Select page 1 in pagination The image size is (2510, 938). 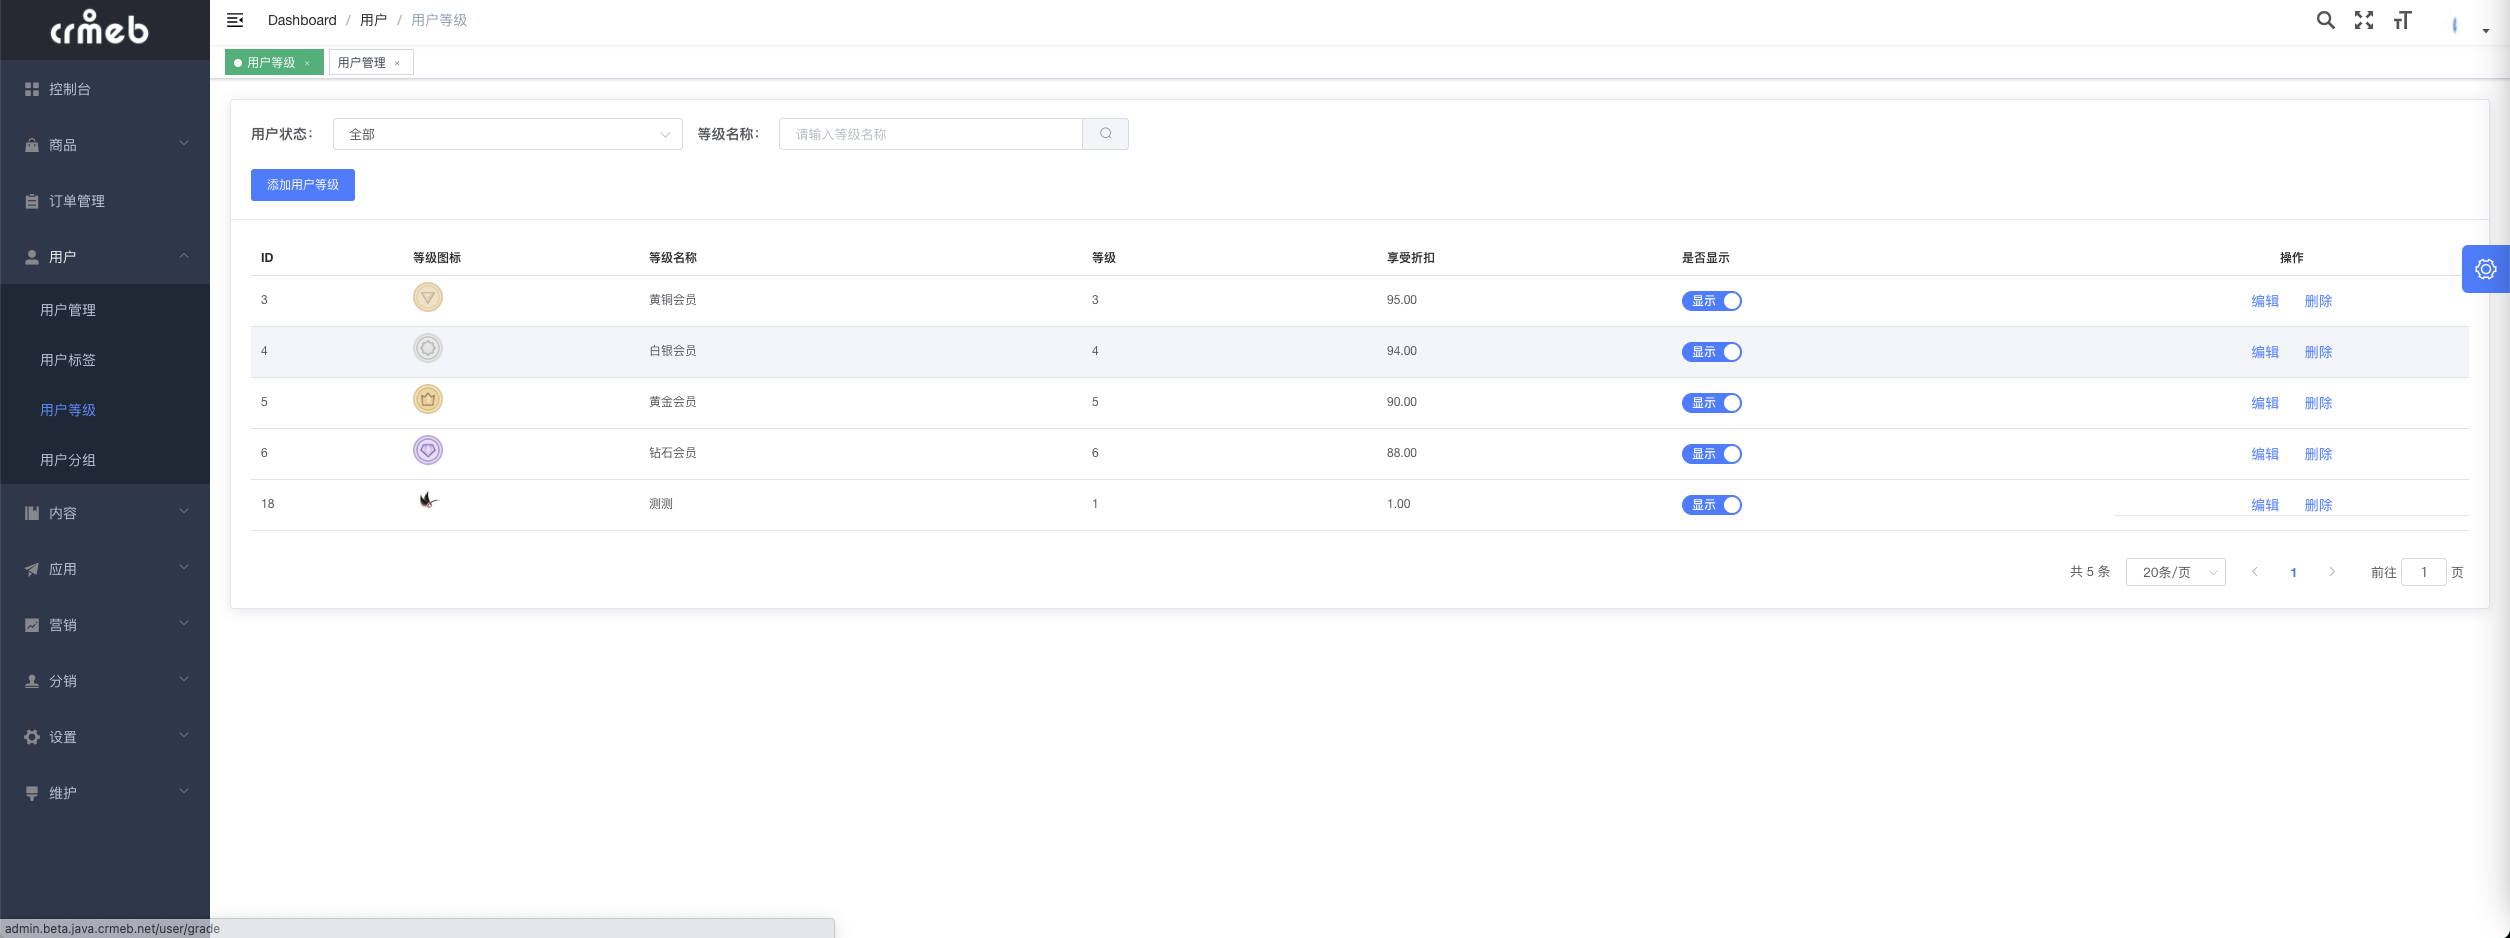[x=2293, y=573]
